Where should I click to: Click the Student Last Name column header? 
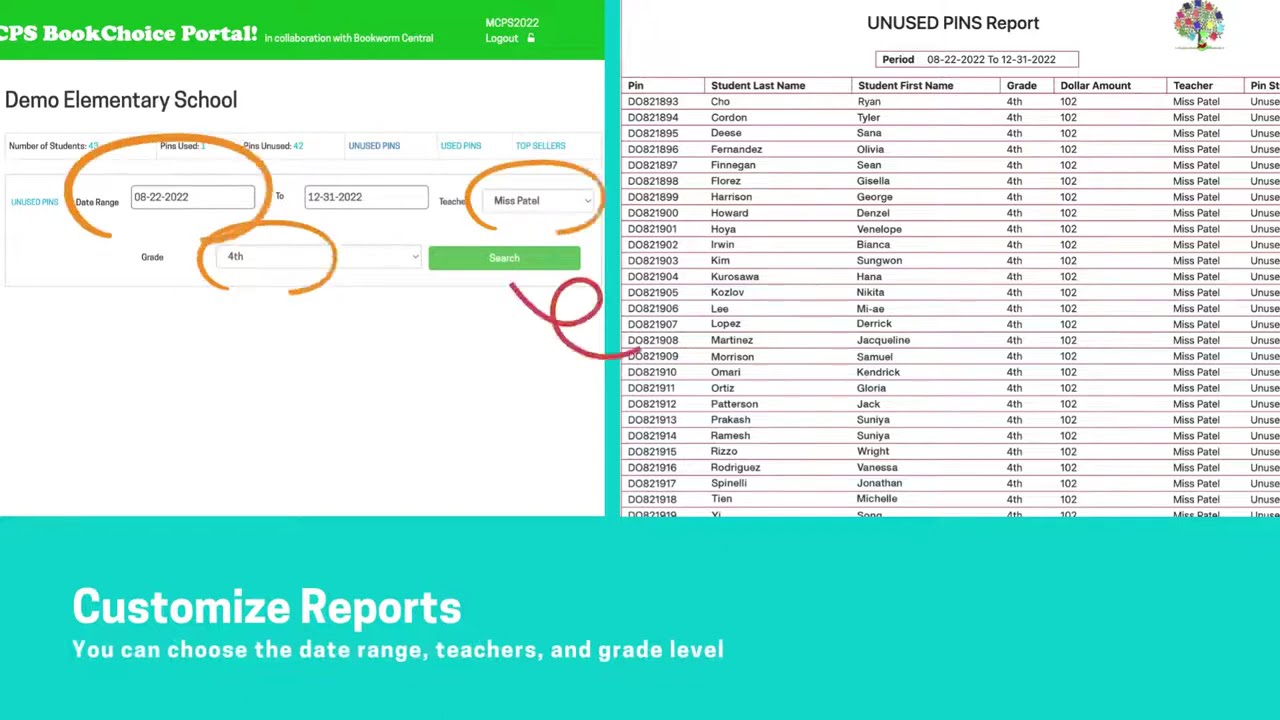[x=758, y=86]
